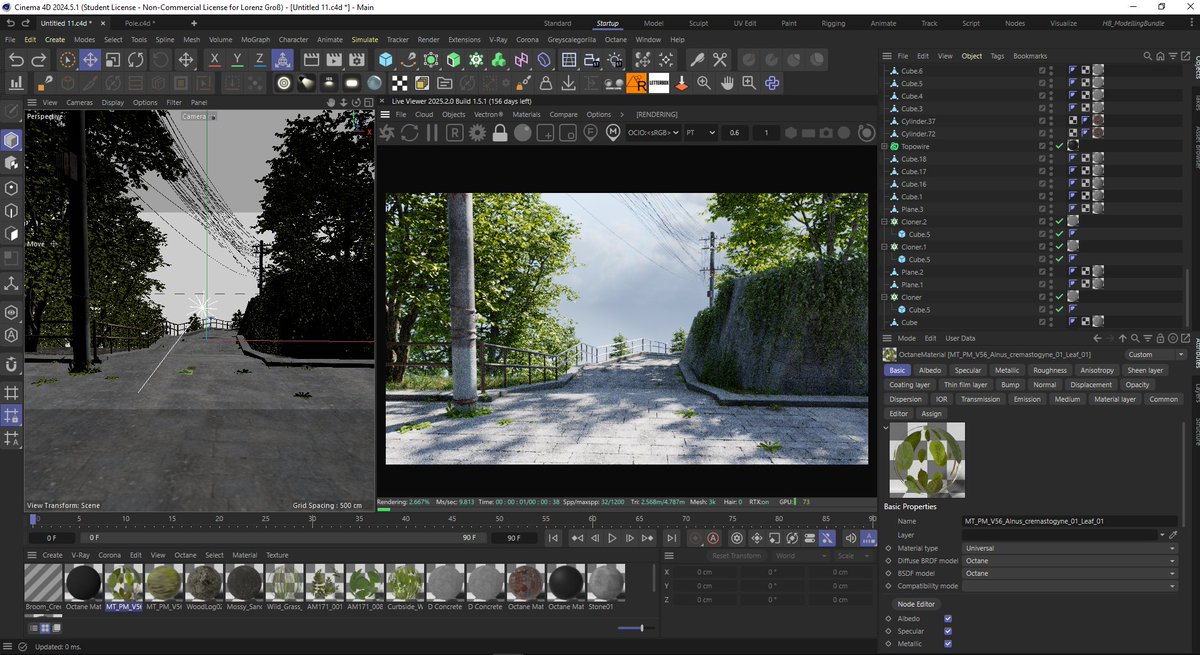Viewport: 1200px width, 655px height.
Task: Open the MoGraph menu
Action: [x=255, y=39]
